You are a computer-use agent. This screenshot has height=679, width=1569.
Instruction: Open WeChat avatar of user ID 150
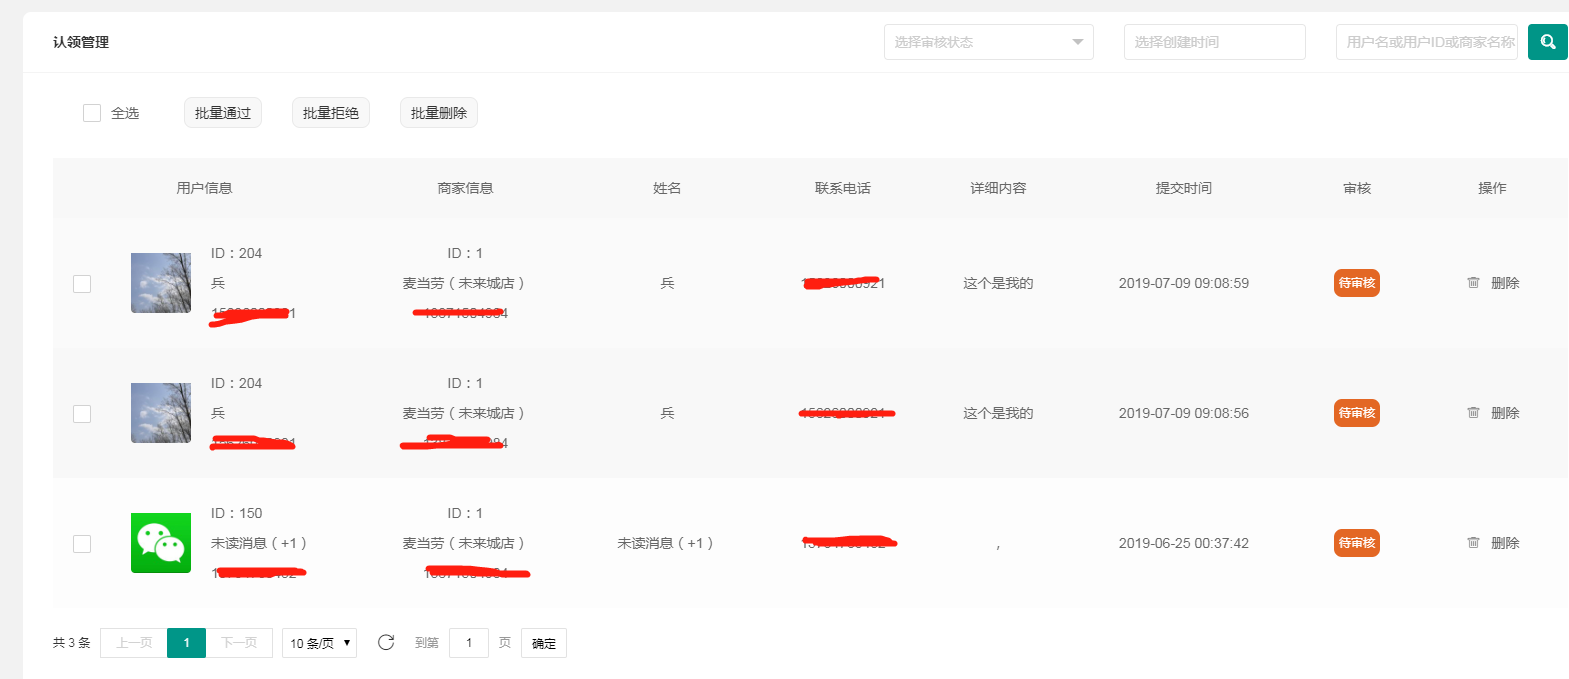coord(161,543)
